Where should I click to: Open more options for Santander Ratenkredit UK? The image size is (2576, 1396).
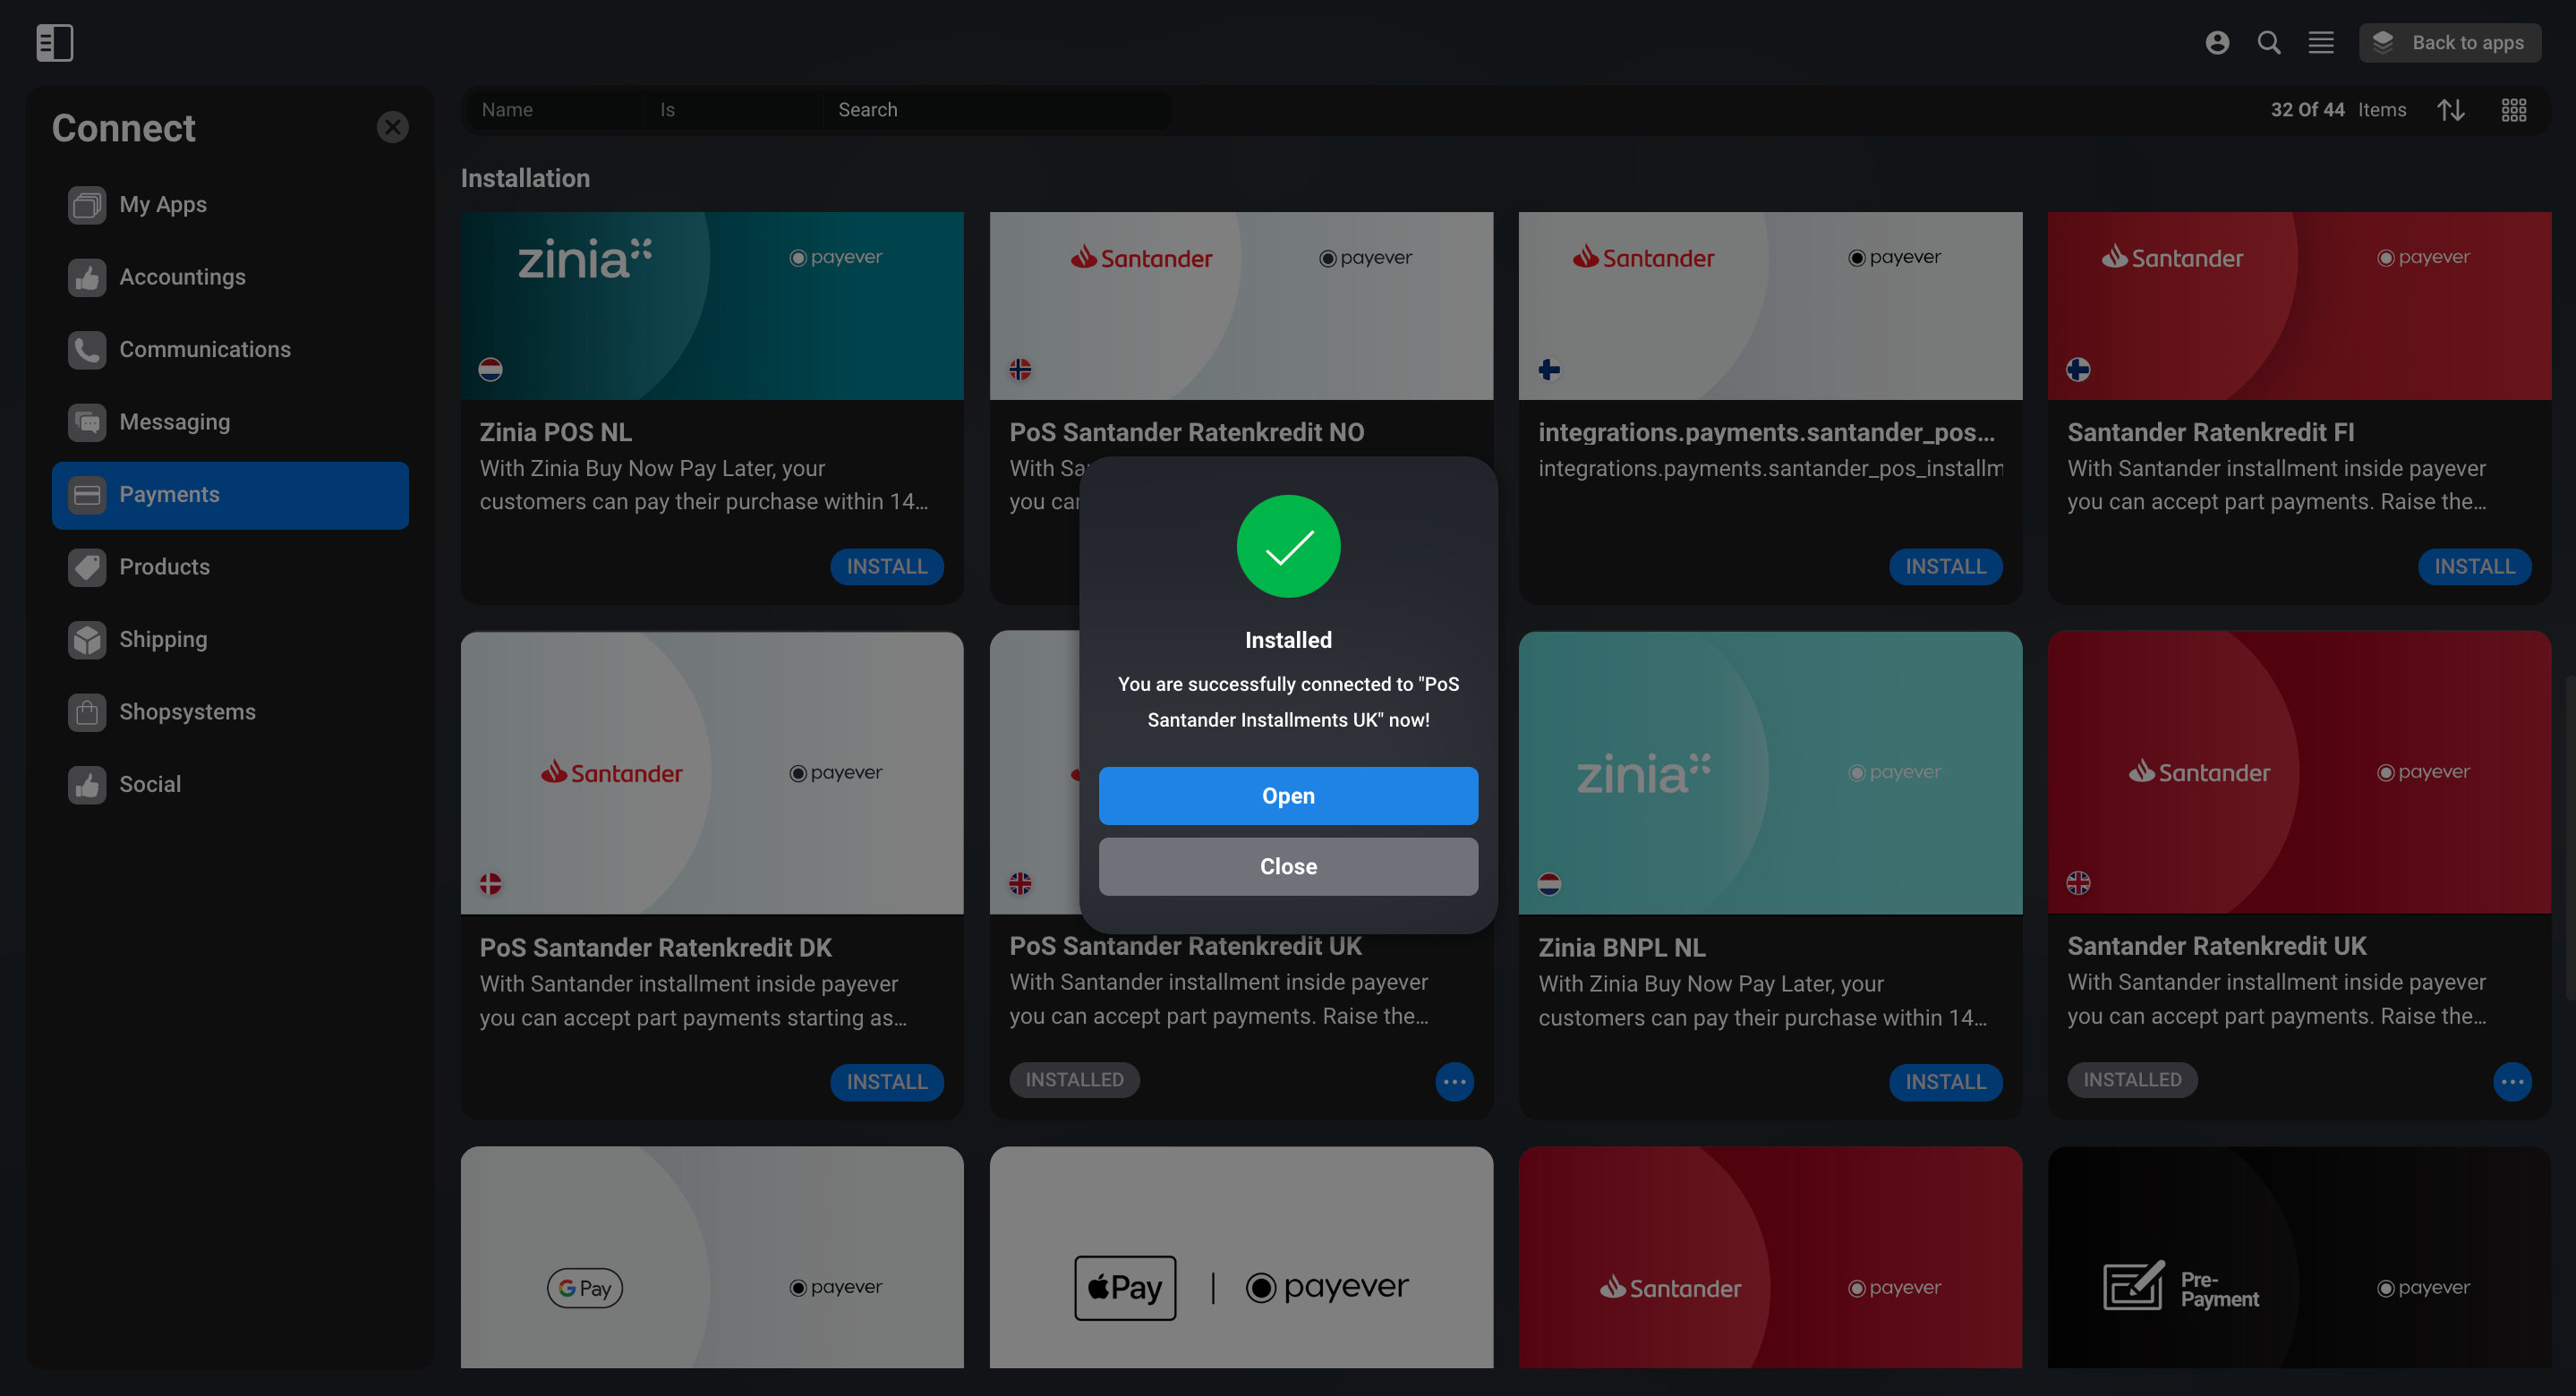(x=2512, y=1082)
